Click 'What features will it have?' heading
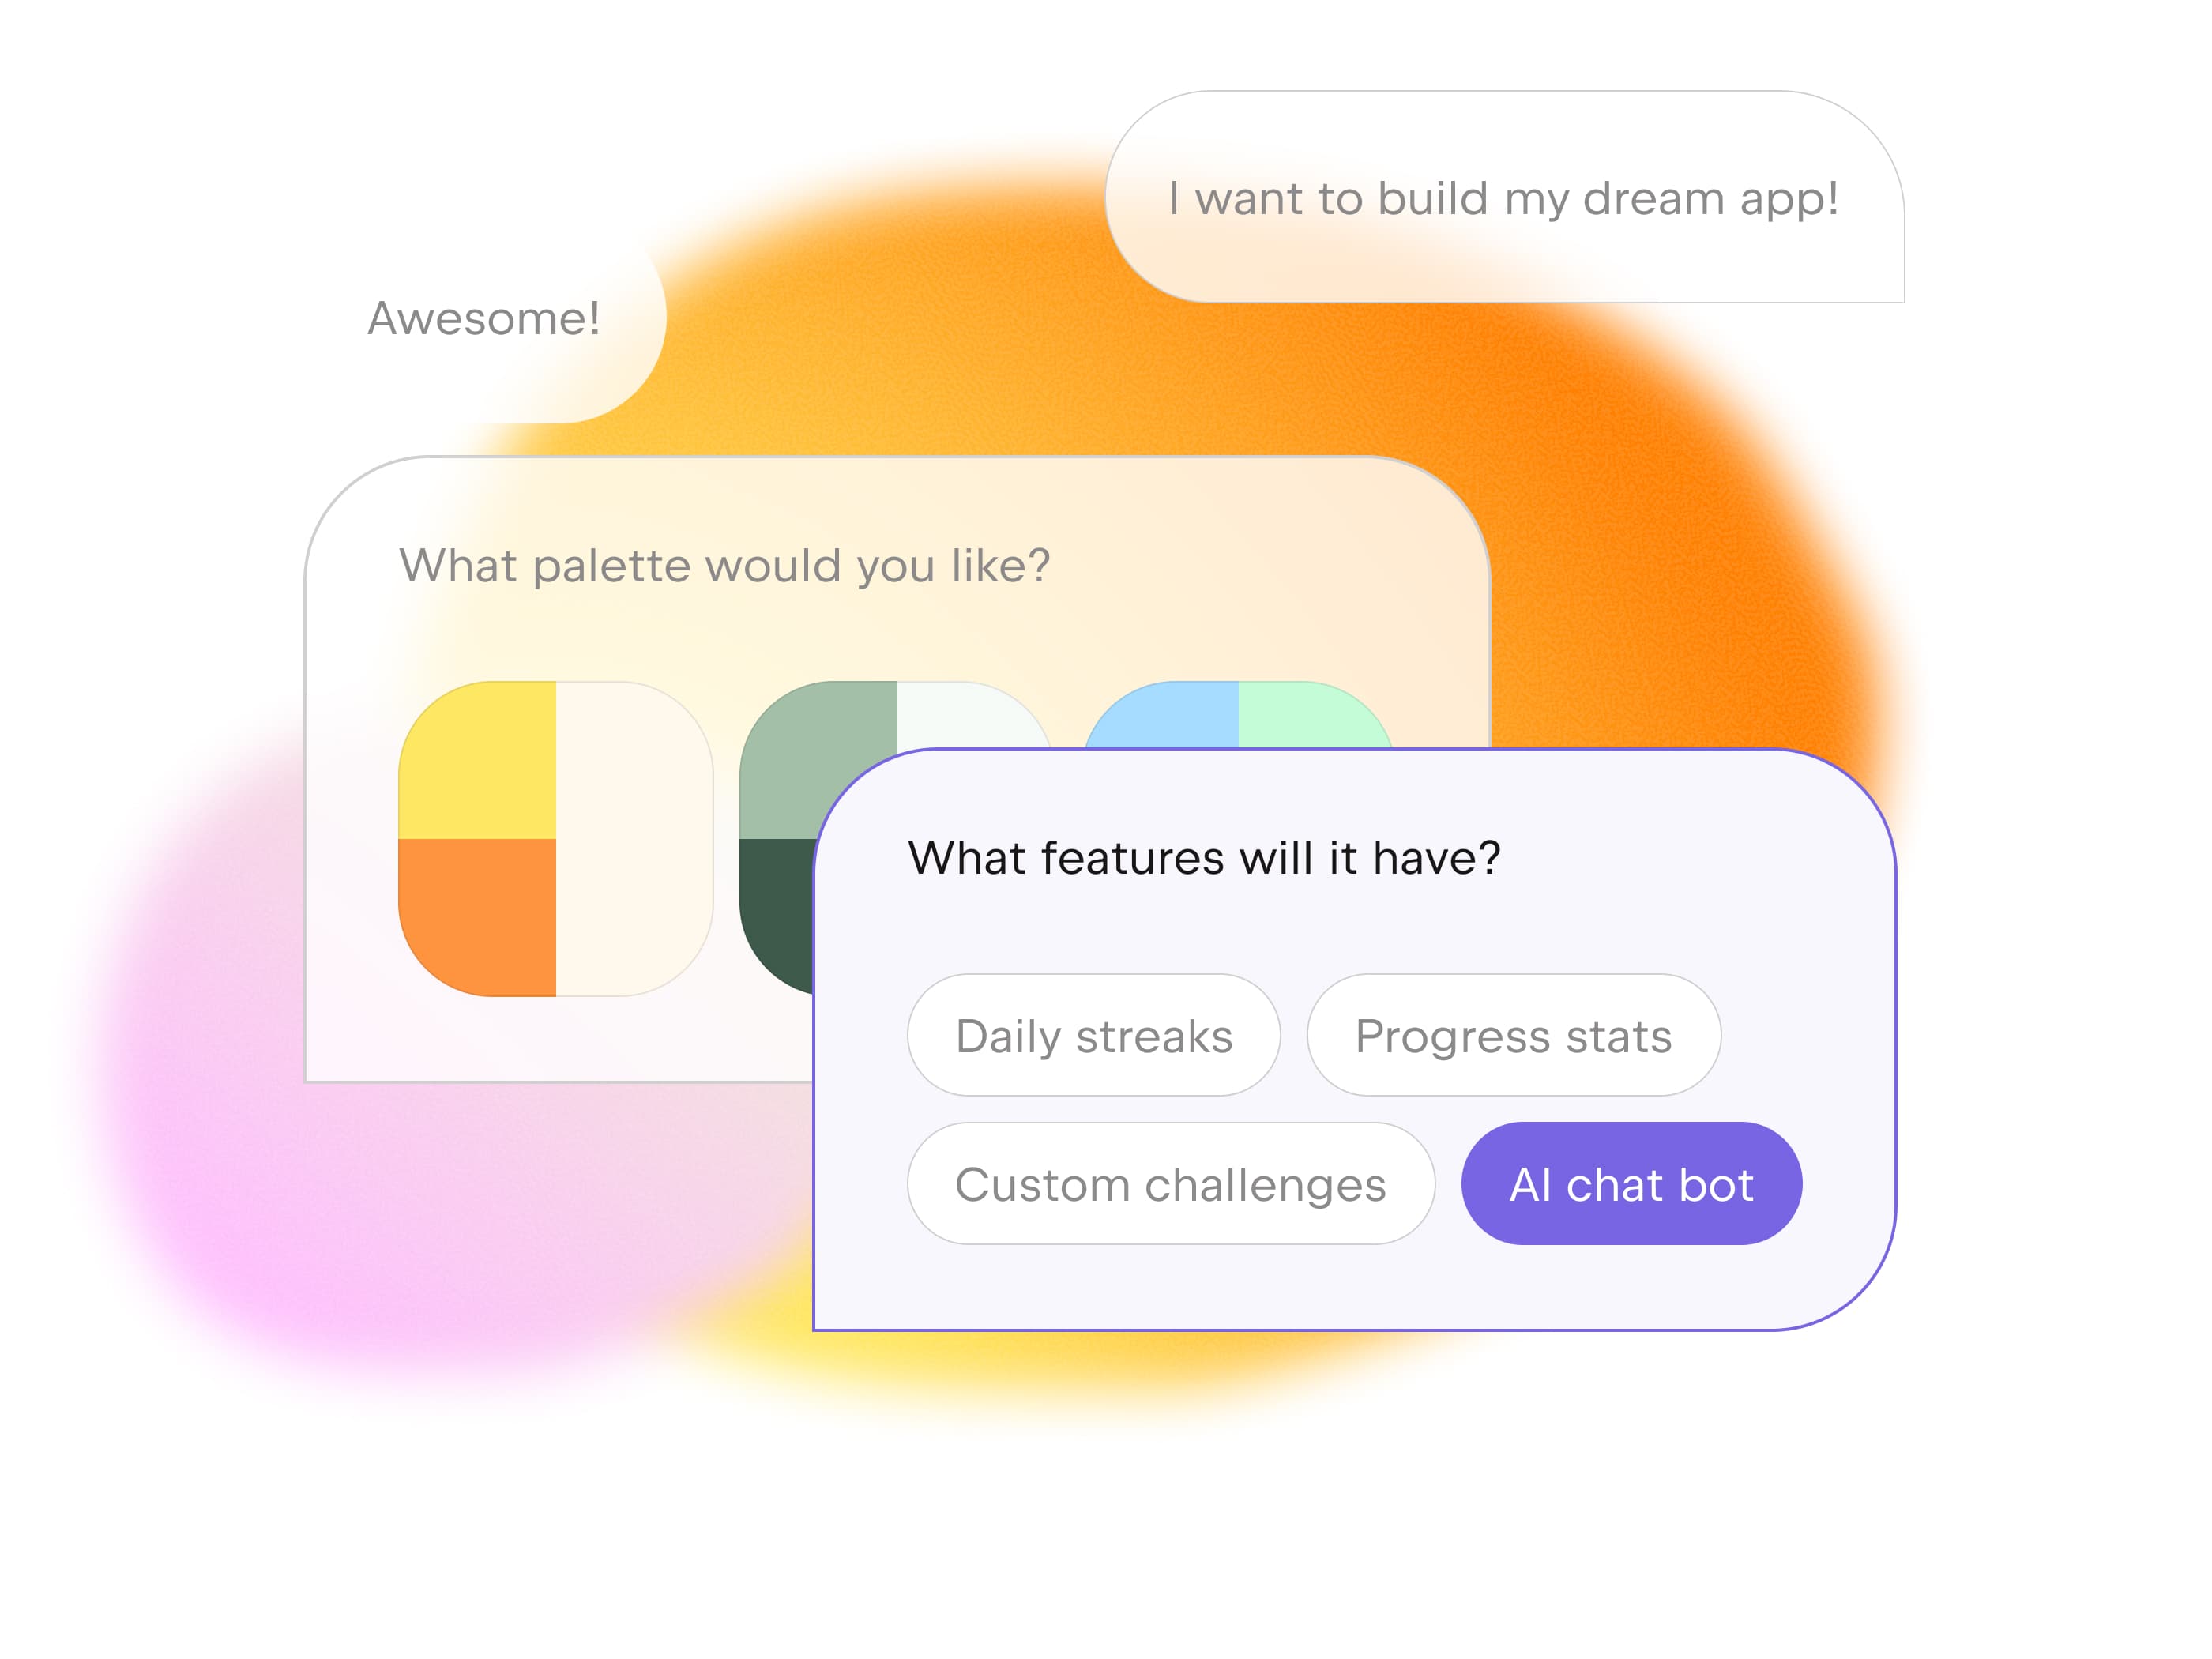Viewport: 2212px width, 1659px height. tap(1204, 857)
